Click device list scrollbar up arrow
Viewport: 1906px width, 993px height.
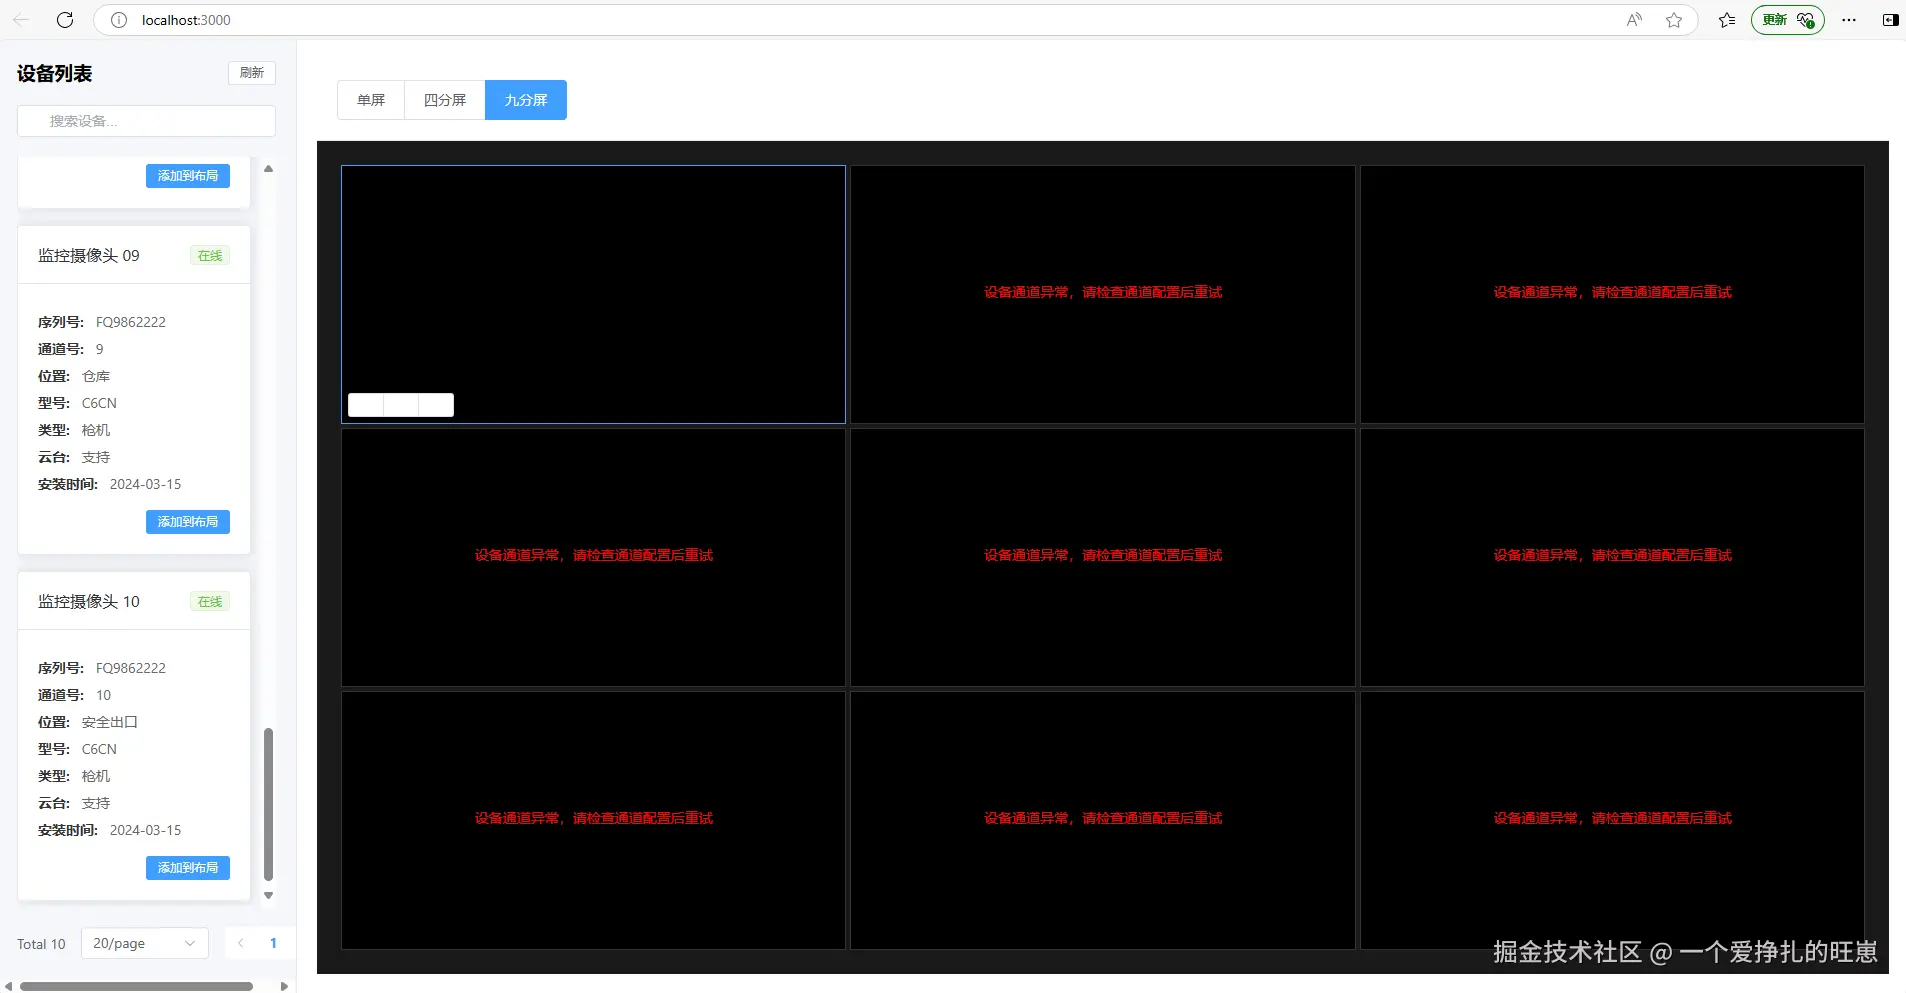(268, 169)
